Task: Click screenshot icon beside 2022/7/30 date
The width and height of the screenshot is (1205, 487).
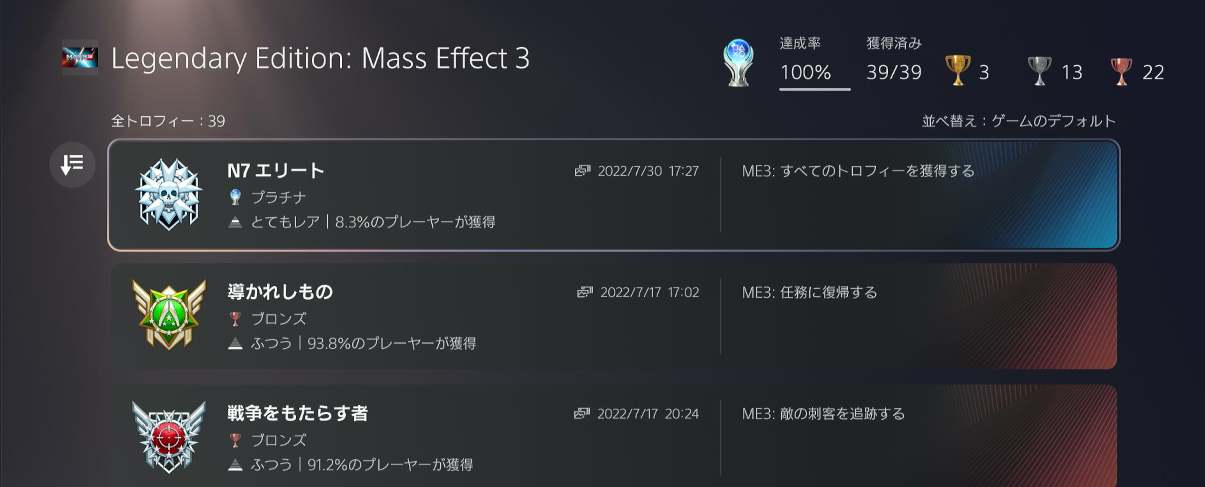Action: click(x=583, y=171)
